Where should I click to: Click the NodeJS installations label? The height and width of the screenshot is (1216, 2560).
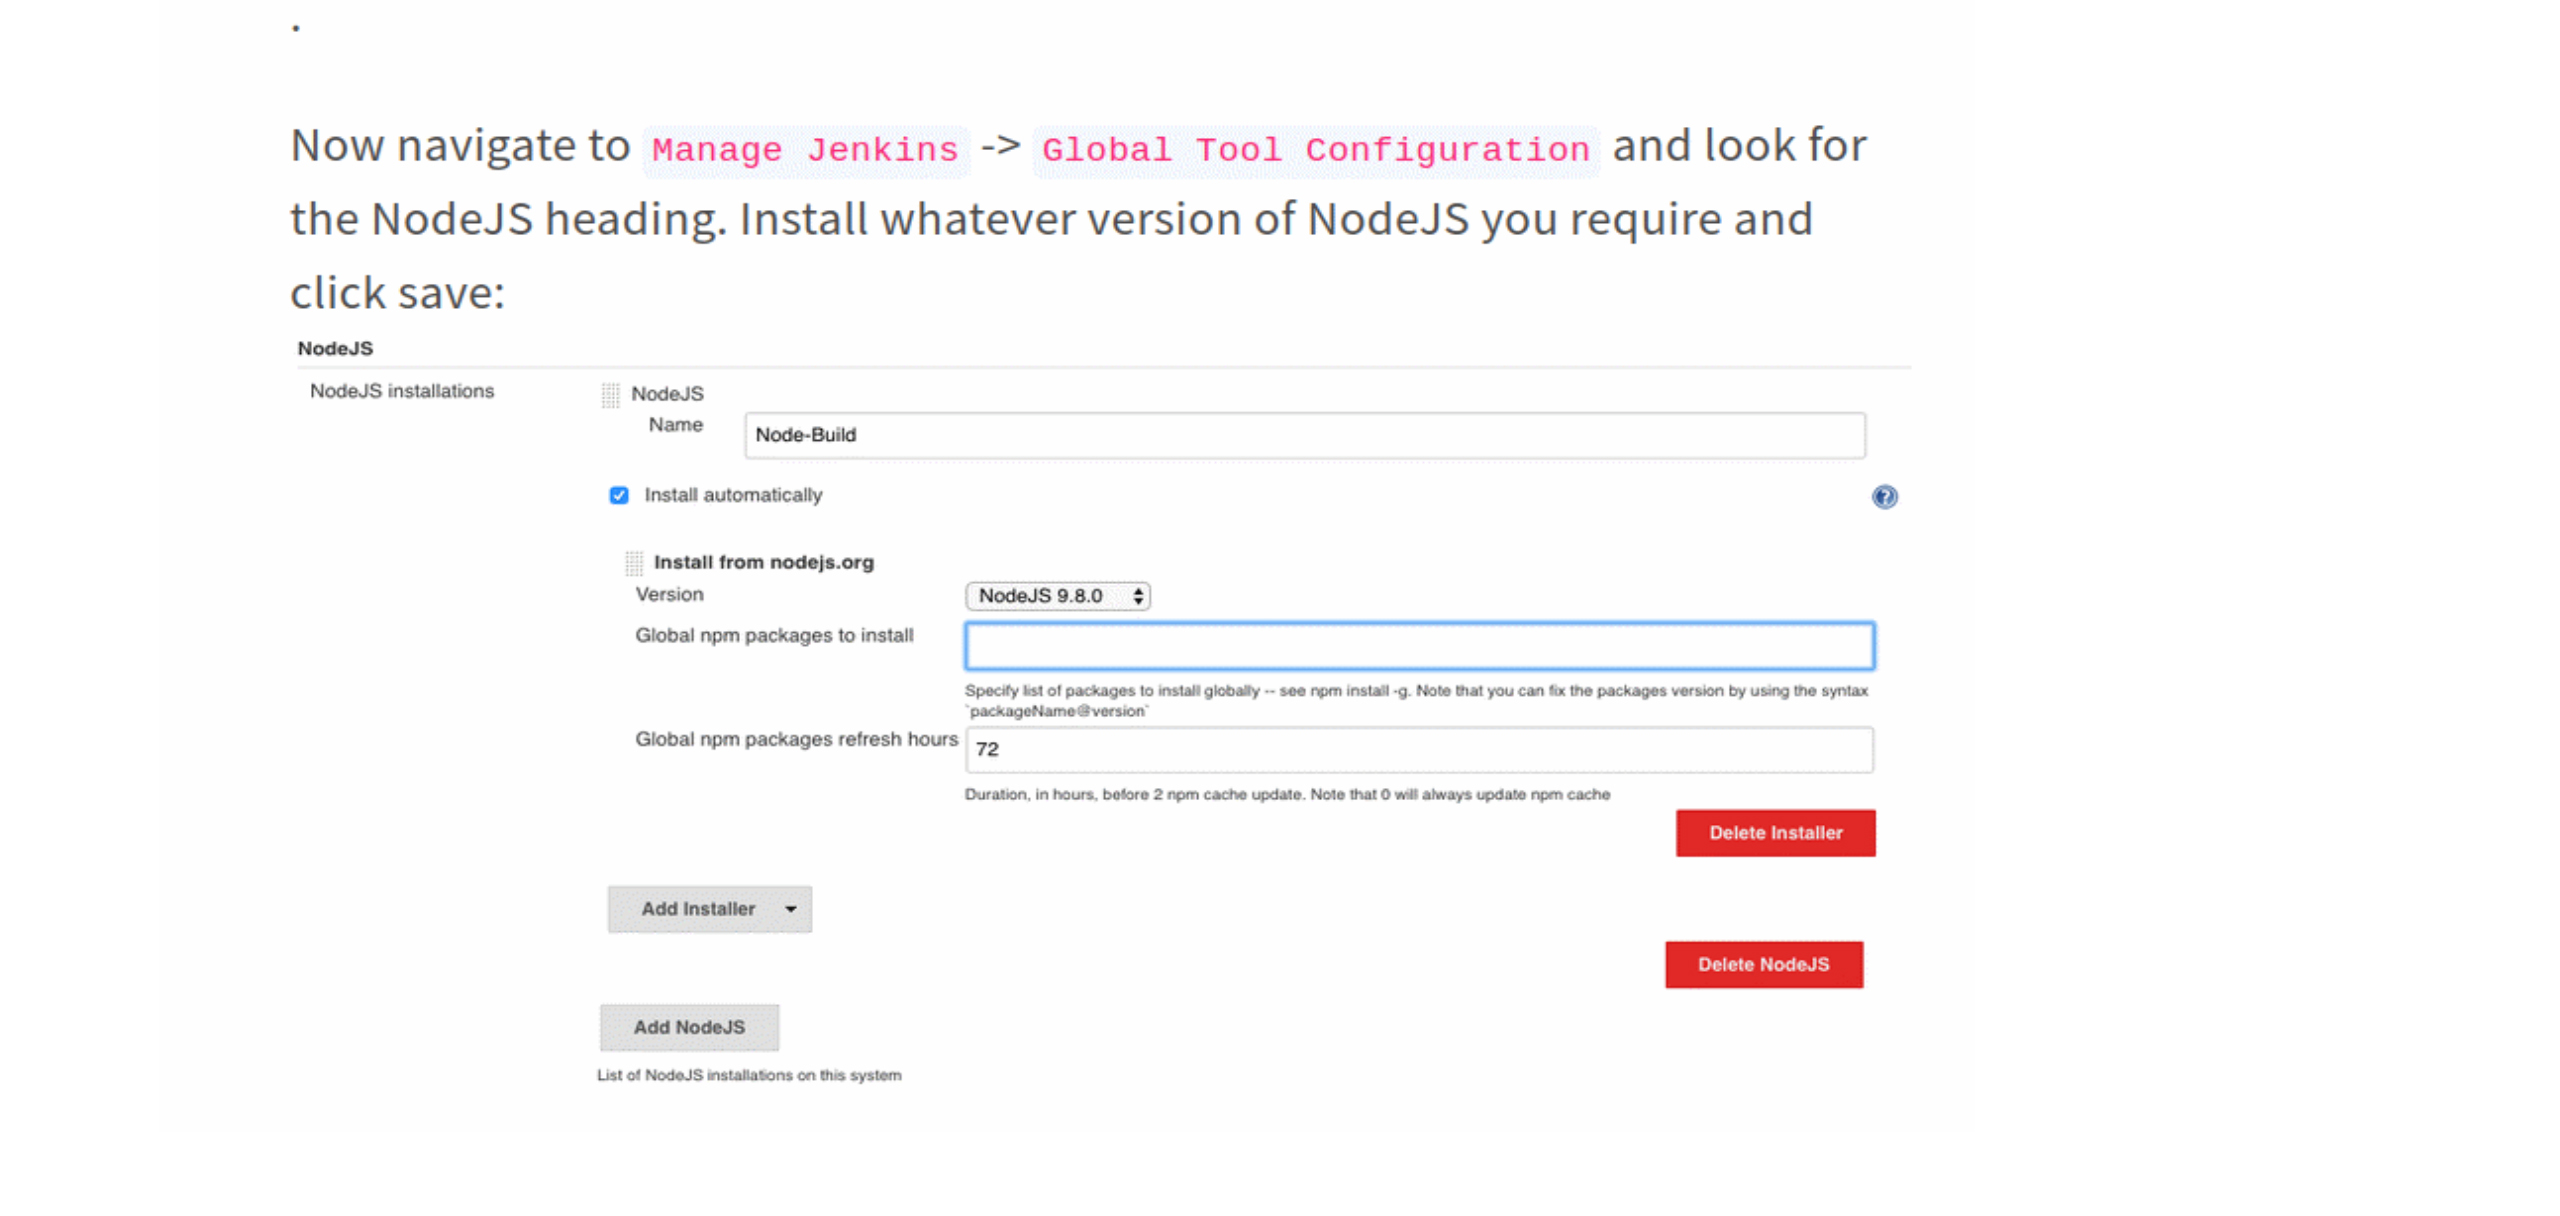(x=401, y=391)
